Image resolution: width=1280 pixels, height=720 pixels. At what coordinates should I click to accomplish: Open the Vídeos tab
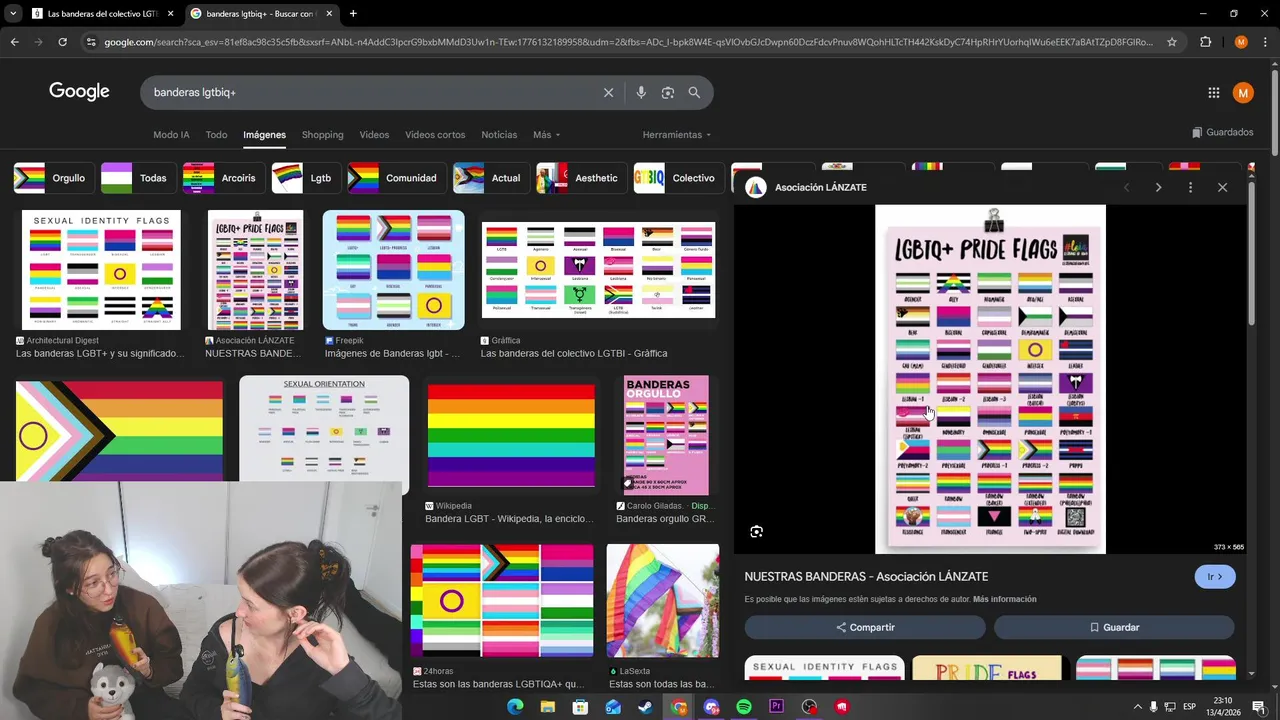click(x=374, y=134)
